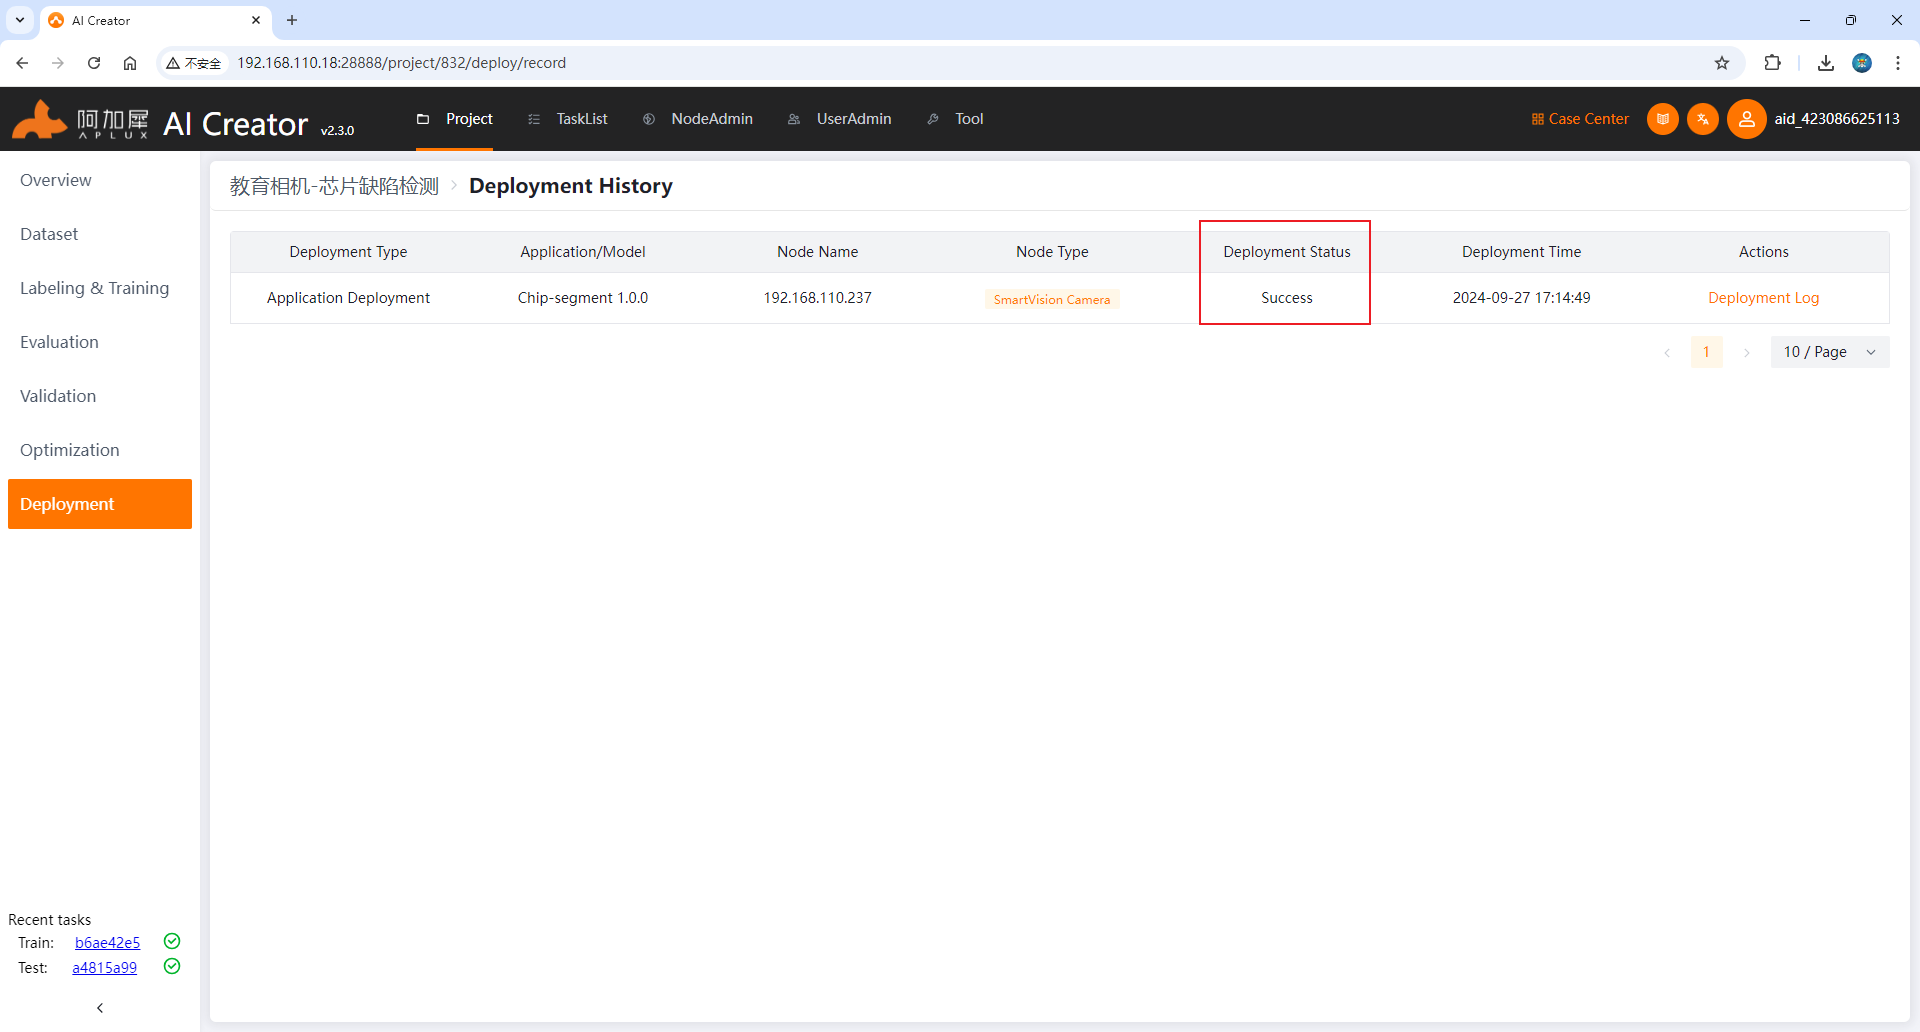1920x1032 pixels.
Task: Open browser profile avatar
Action: [x=1862, y=63]
